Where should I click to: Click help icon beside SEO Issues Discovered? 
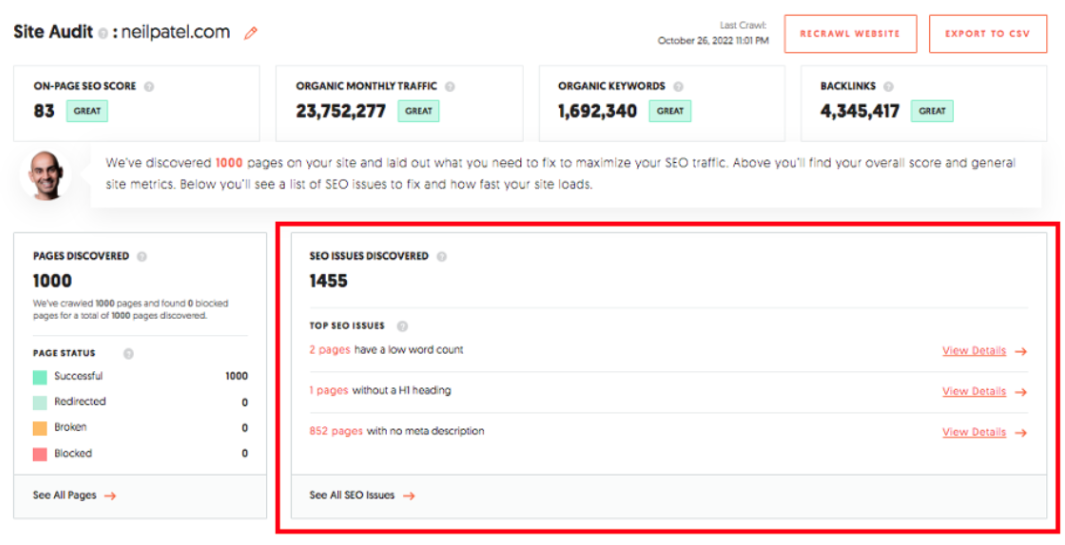[442, 256]
